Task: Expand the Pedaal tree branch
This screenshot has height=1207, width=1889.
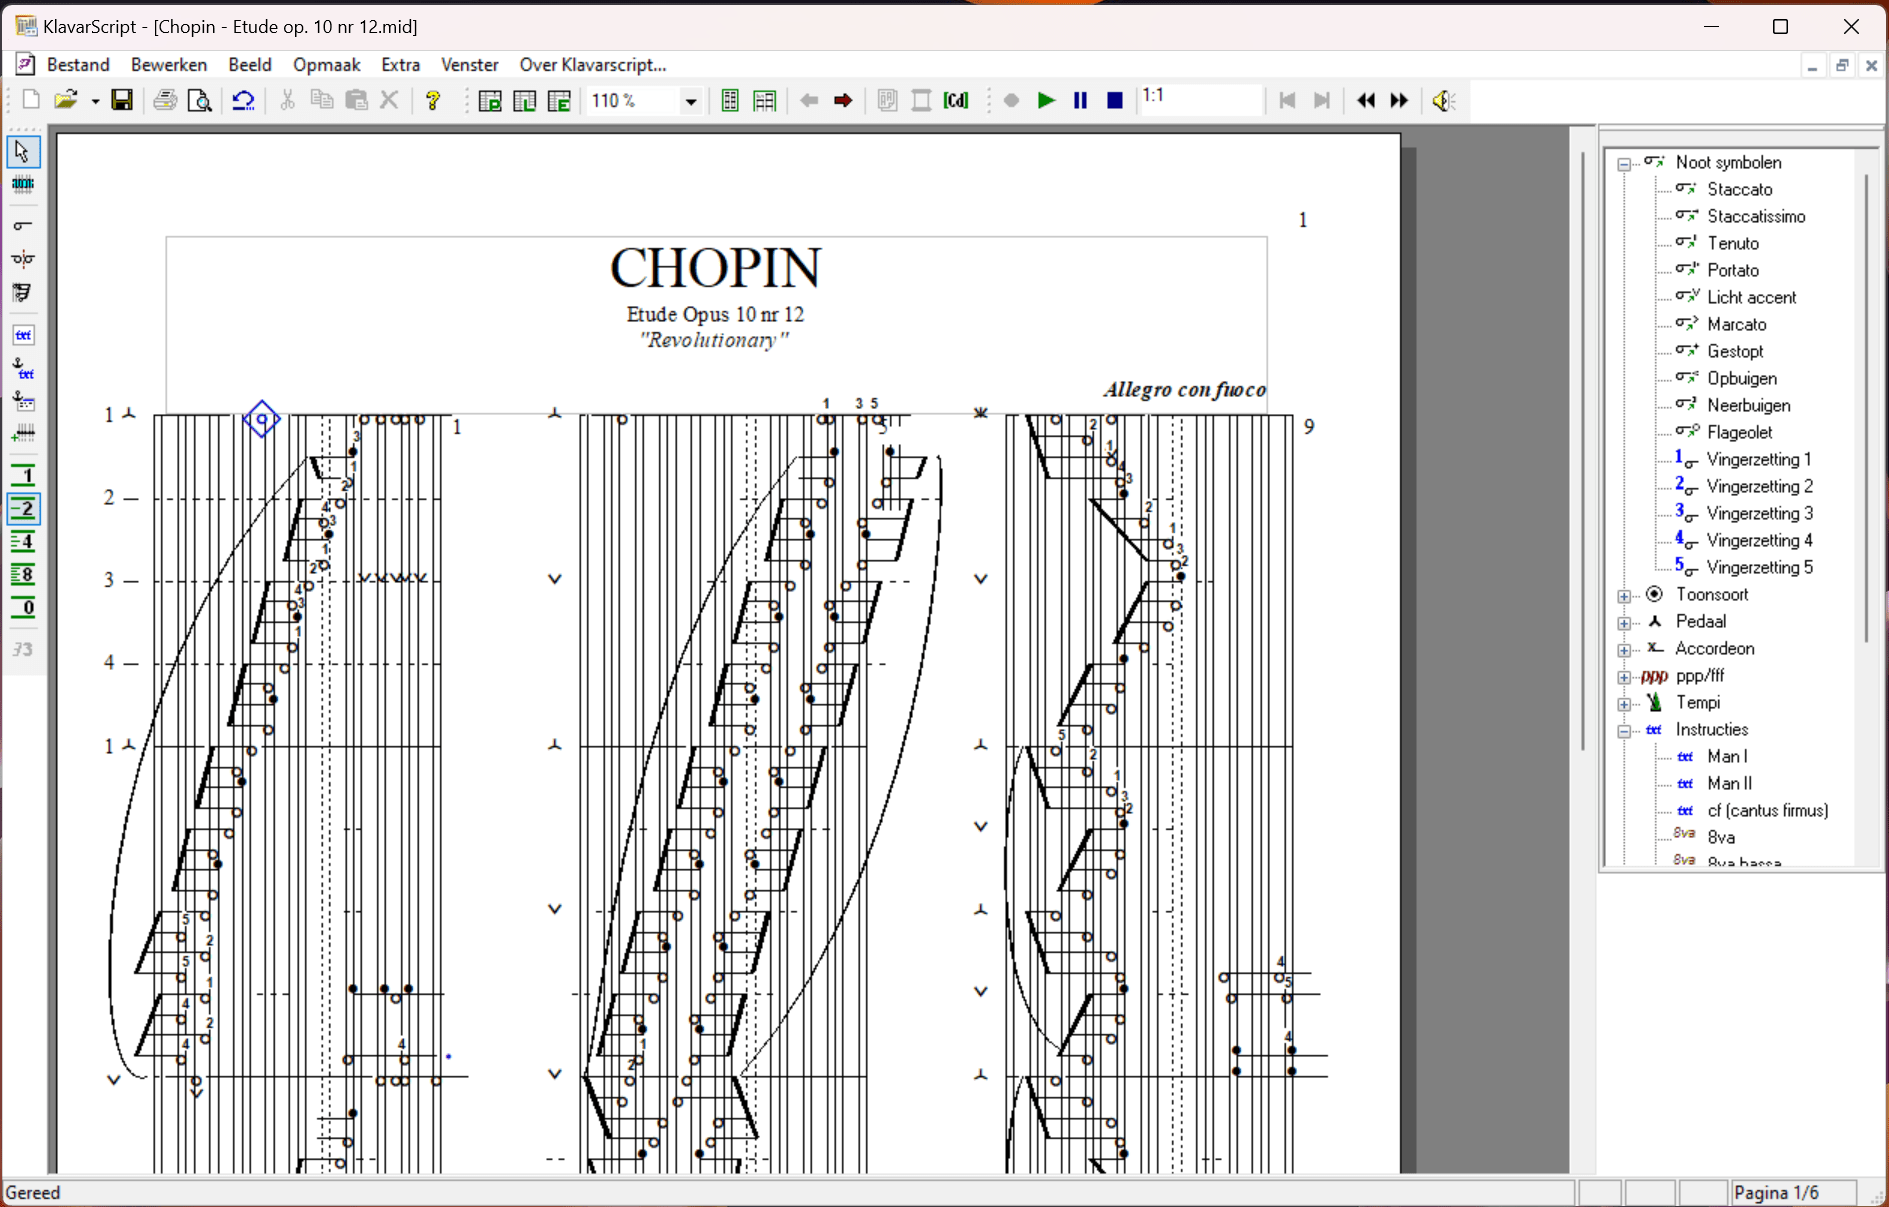Action: tap(1624, 622)
